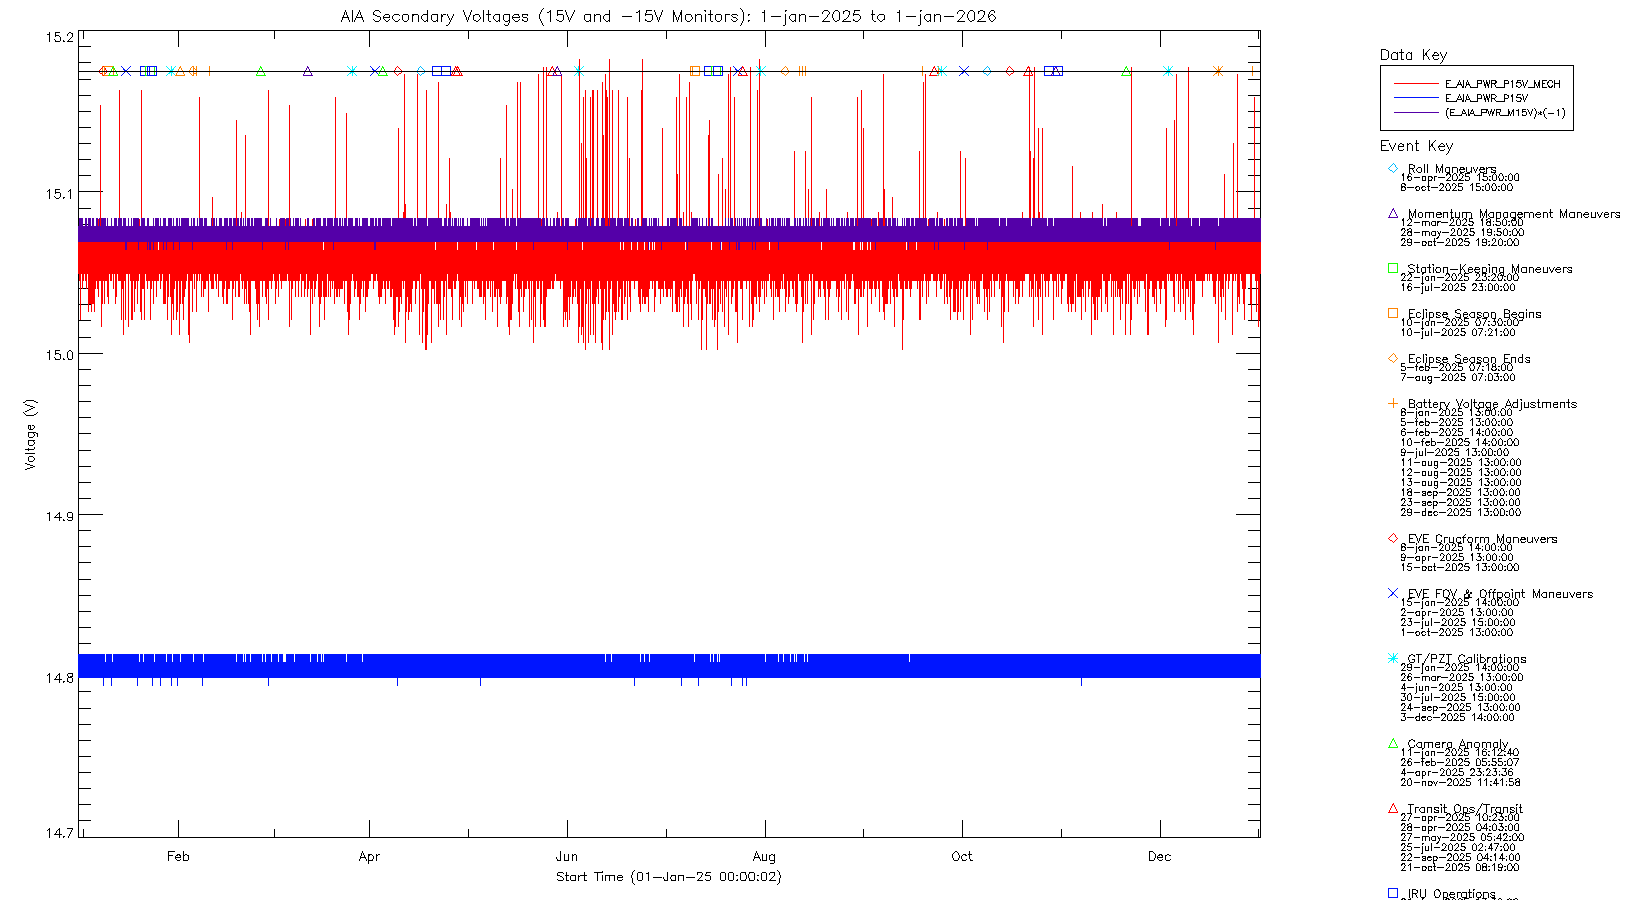Select the Eclipse Season Begins orange square icon
Screen dimensions: 1650x900
point(1393,313)
